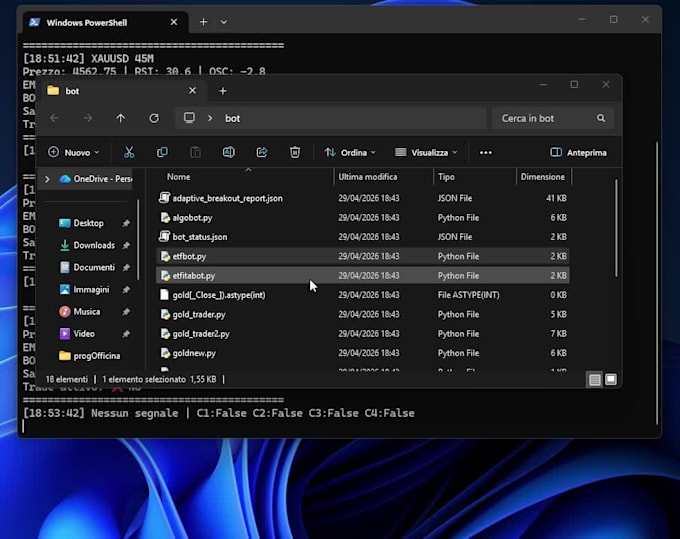Screen dimensions: 680x539
Task: Go back with the left arrow
Action: coord(54,118)
